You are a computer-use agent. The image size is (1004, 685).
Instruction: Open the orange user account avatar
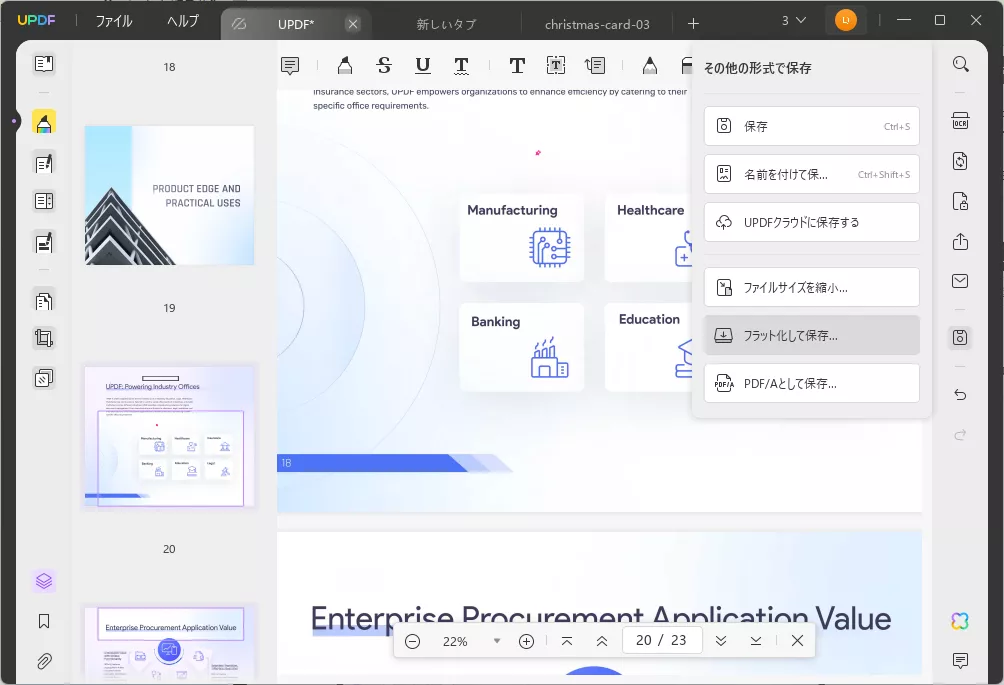coord(846,20)
